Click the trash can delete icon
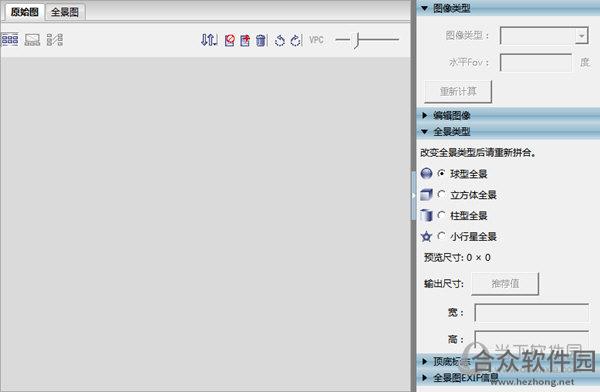 tap(261, 40)
